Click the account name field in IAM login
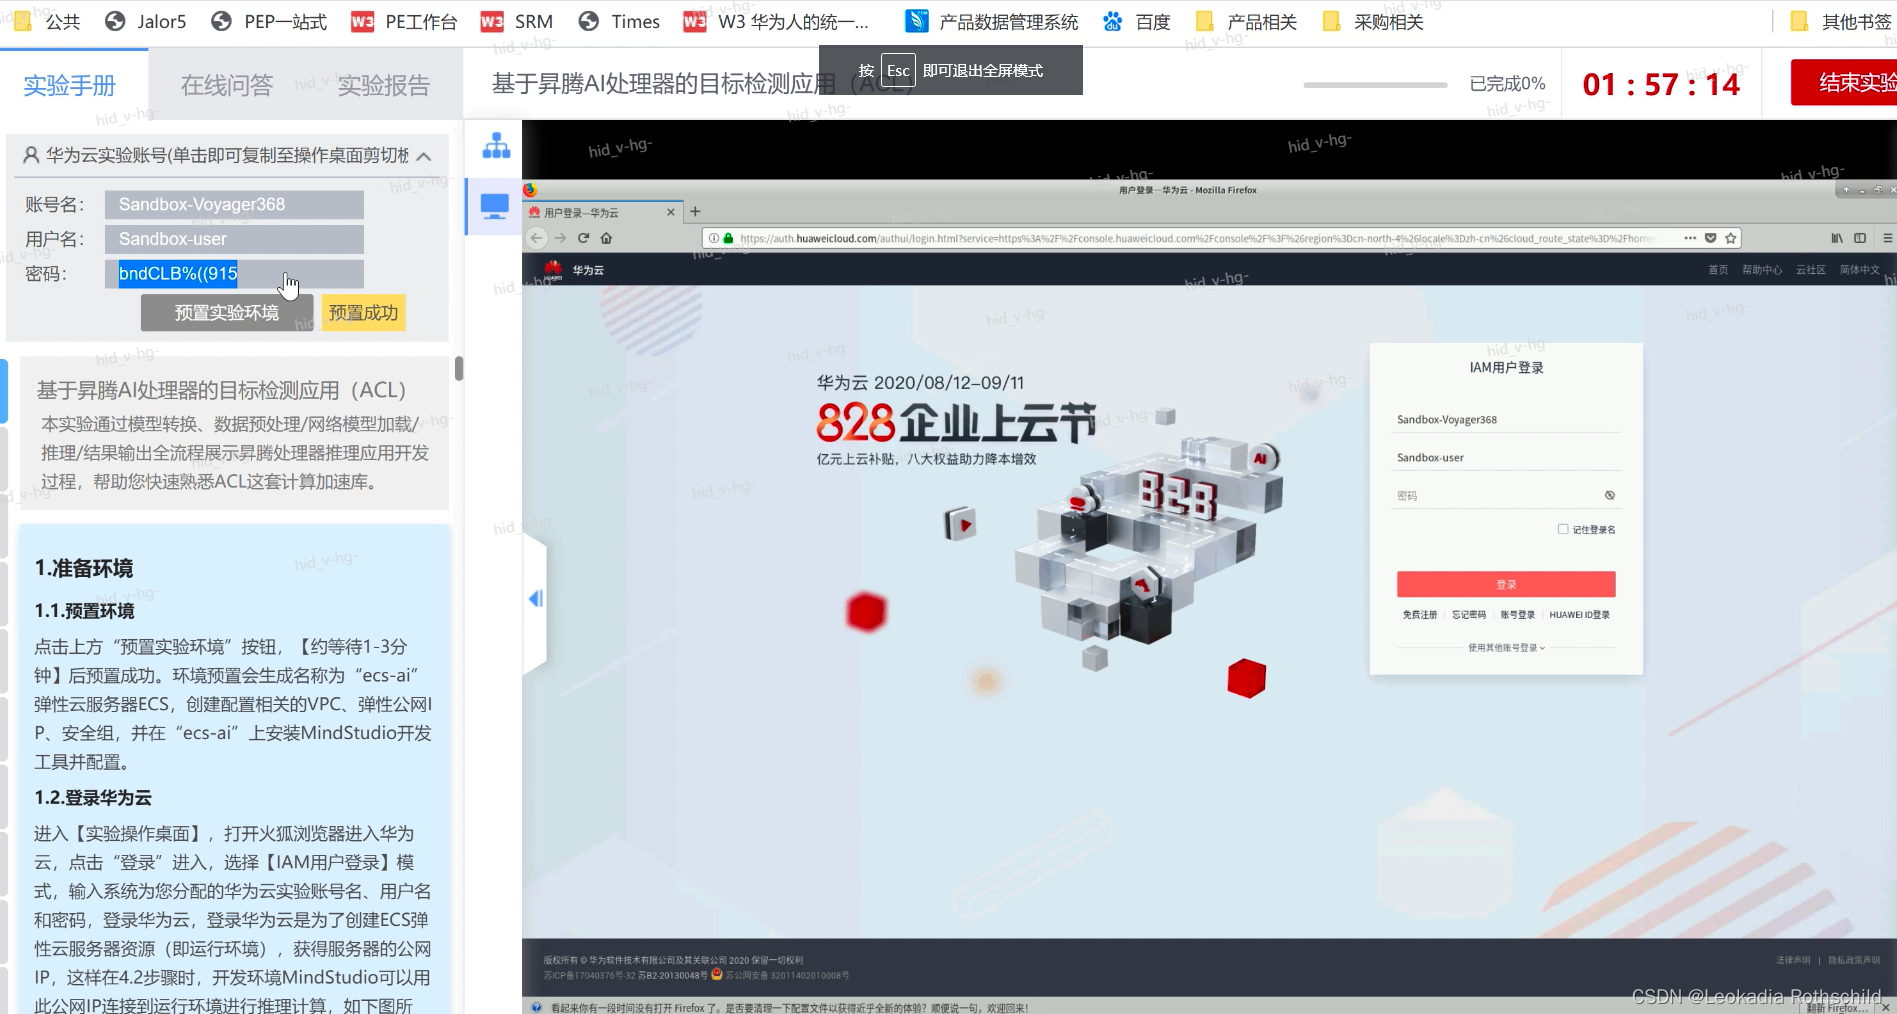1897x1014 pixels. coord(1507,420)
